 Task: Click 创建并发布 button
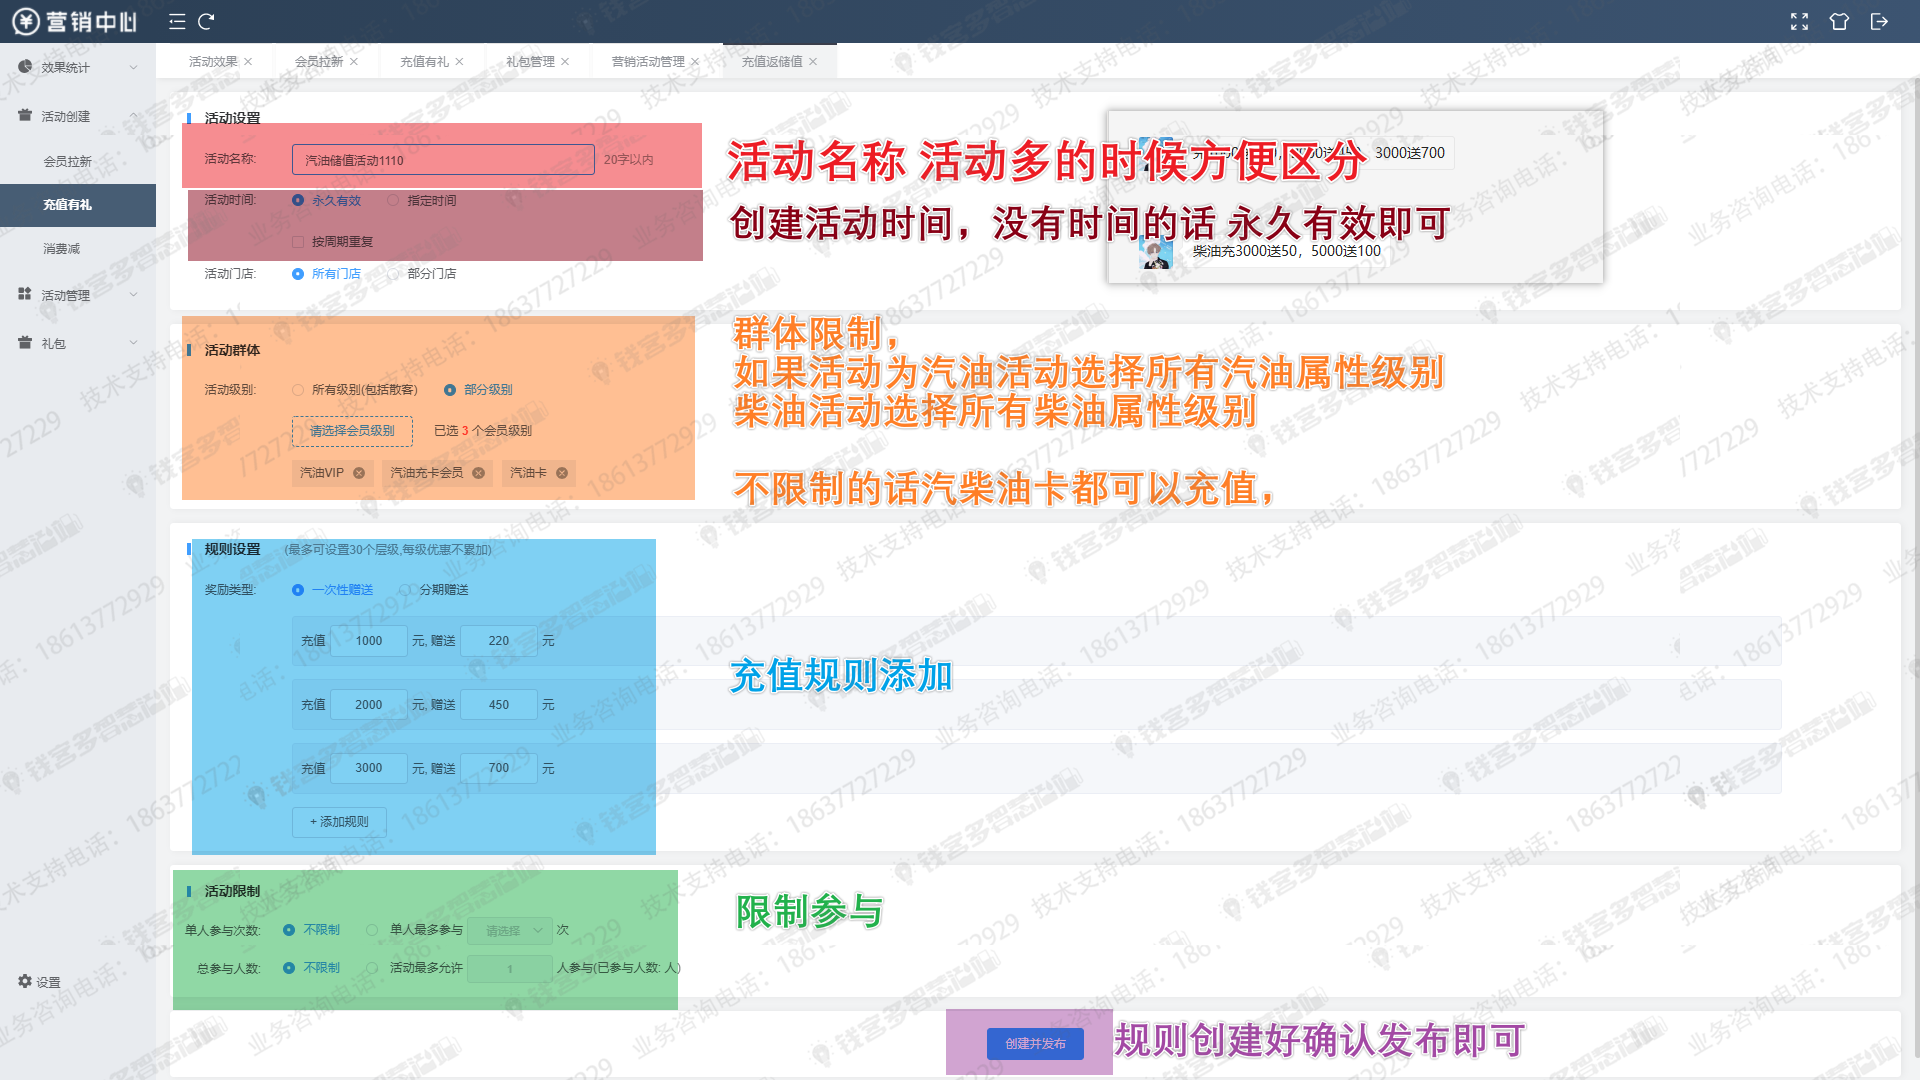click(1035, 1043)
